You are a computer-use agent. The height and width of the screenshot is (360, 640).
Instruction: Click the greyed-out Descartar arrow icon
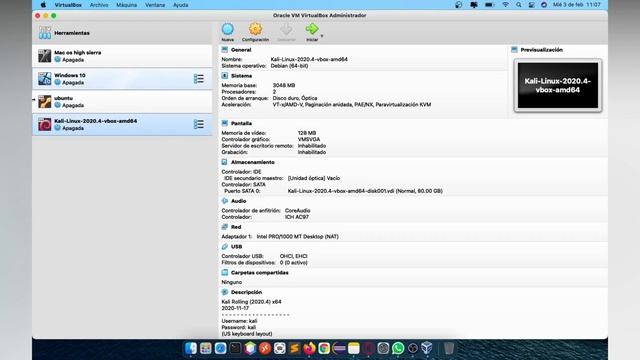click(286, 29)
